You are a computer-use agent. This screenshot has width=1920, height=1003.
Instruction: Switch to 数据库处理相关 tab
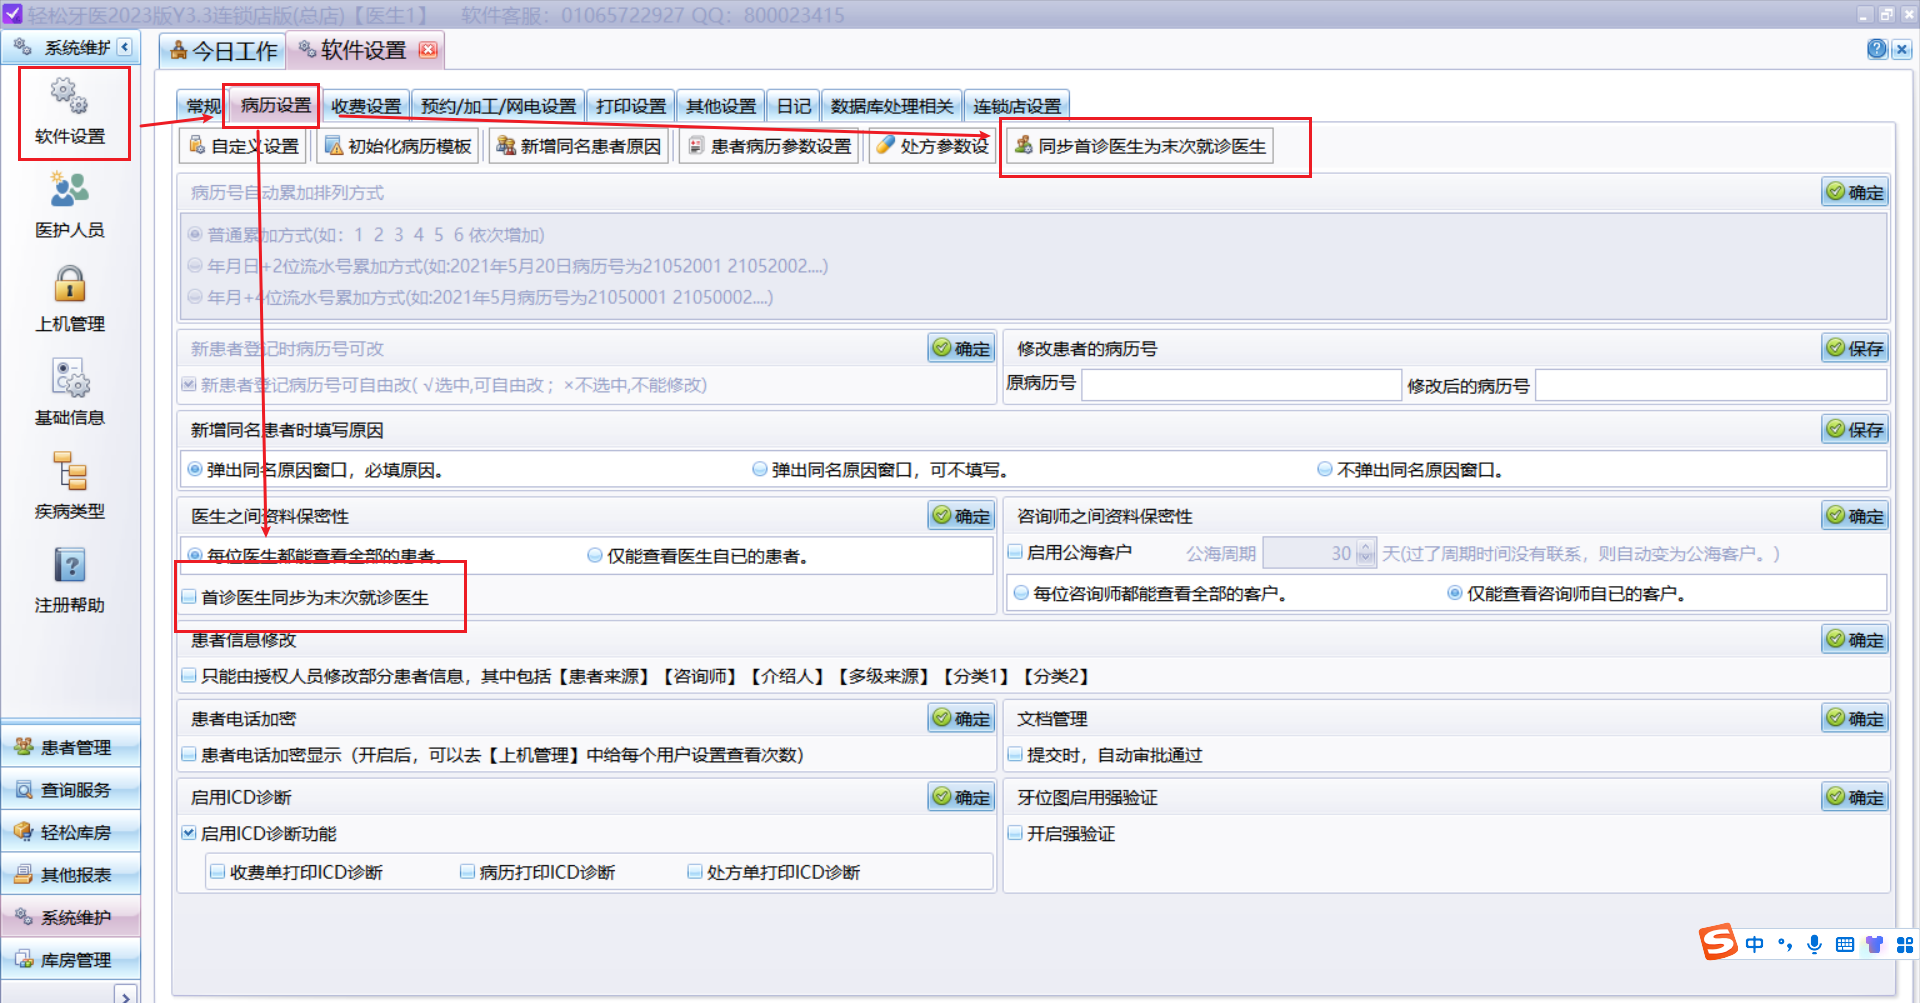click(x=892, y=106)
